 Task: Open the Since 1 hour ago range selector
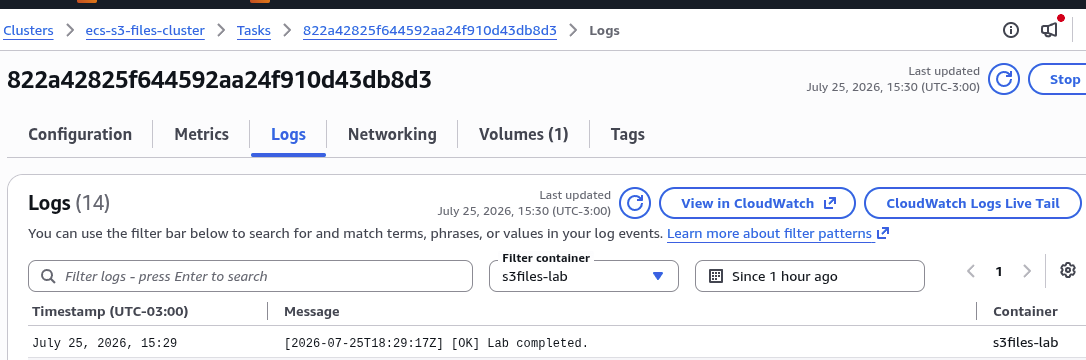coord(810,276)
